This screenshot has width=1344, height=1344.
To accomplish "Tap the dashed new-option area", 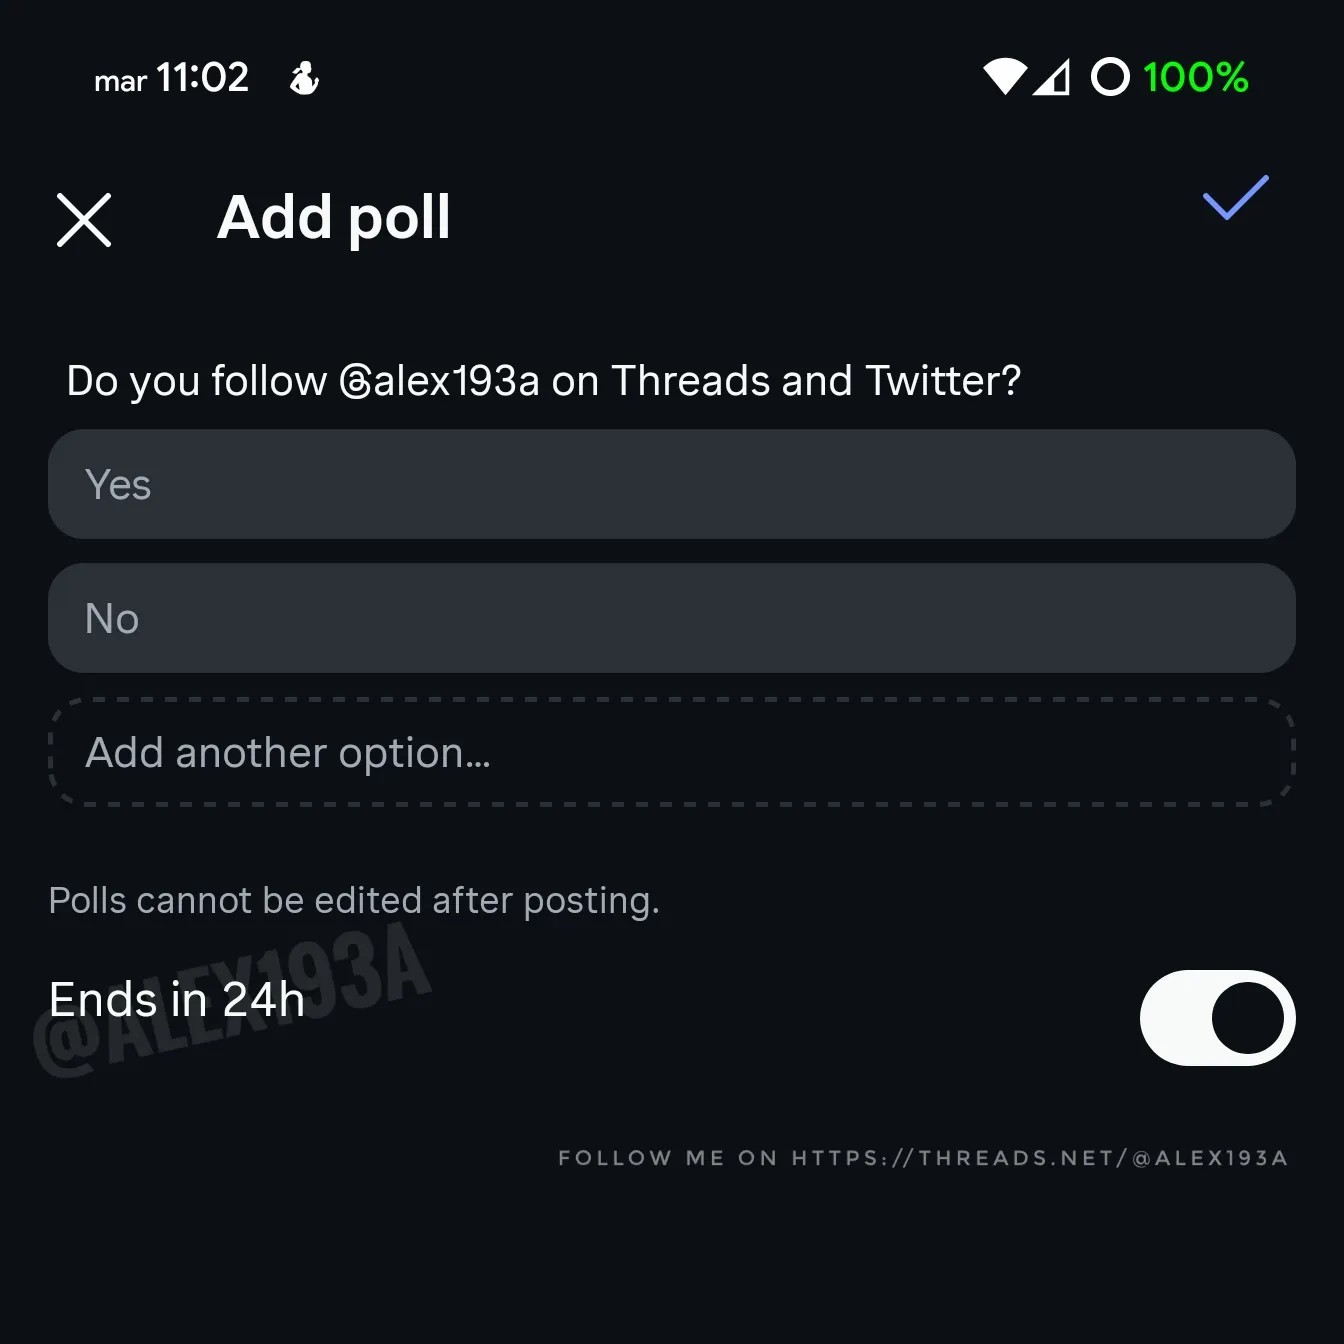I will [672, 753].
